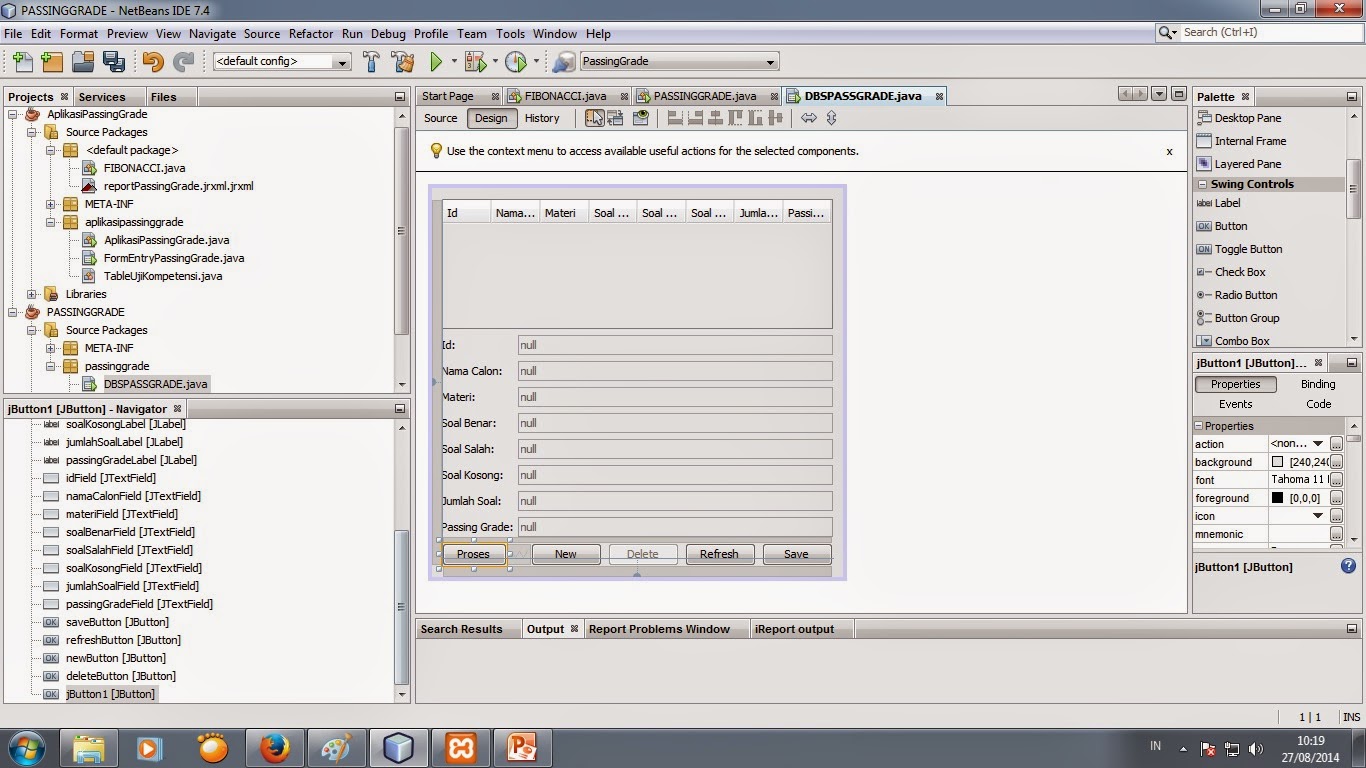
Task: Switch to Source view of the form
Action: (440, 118)
